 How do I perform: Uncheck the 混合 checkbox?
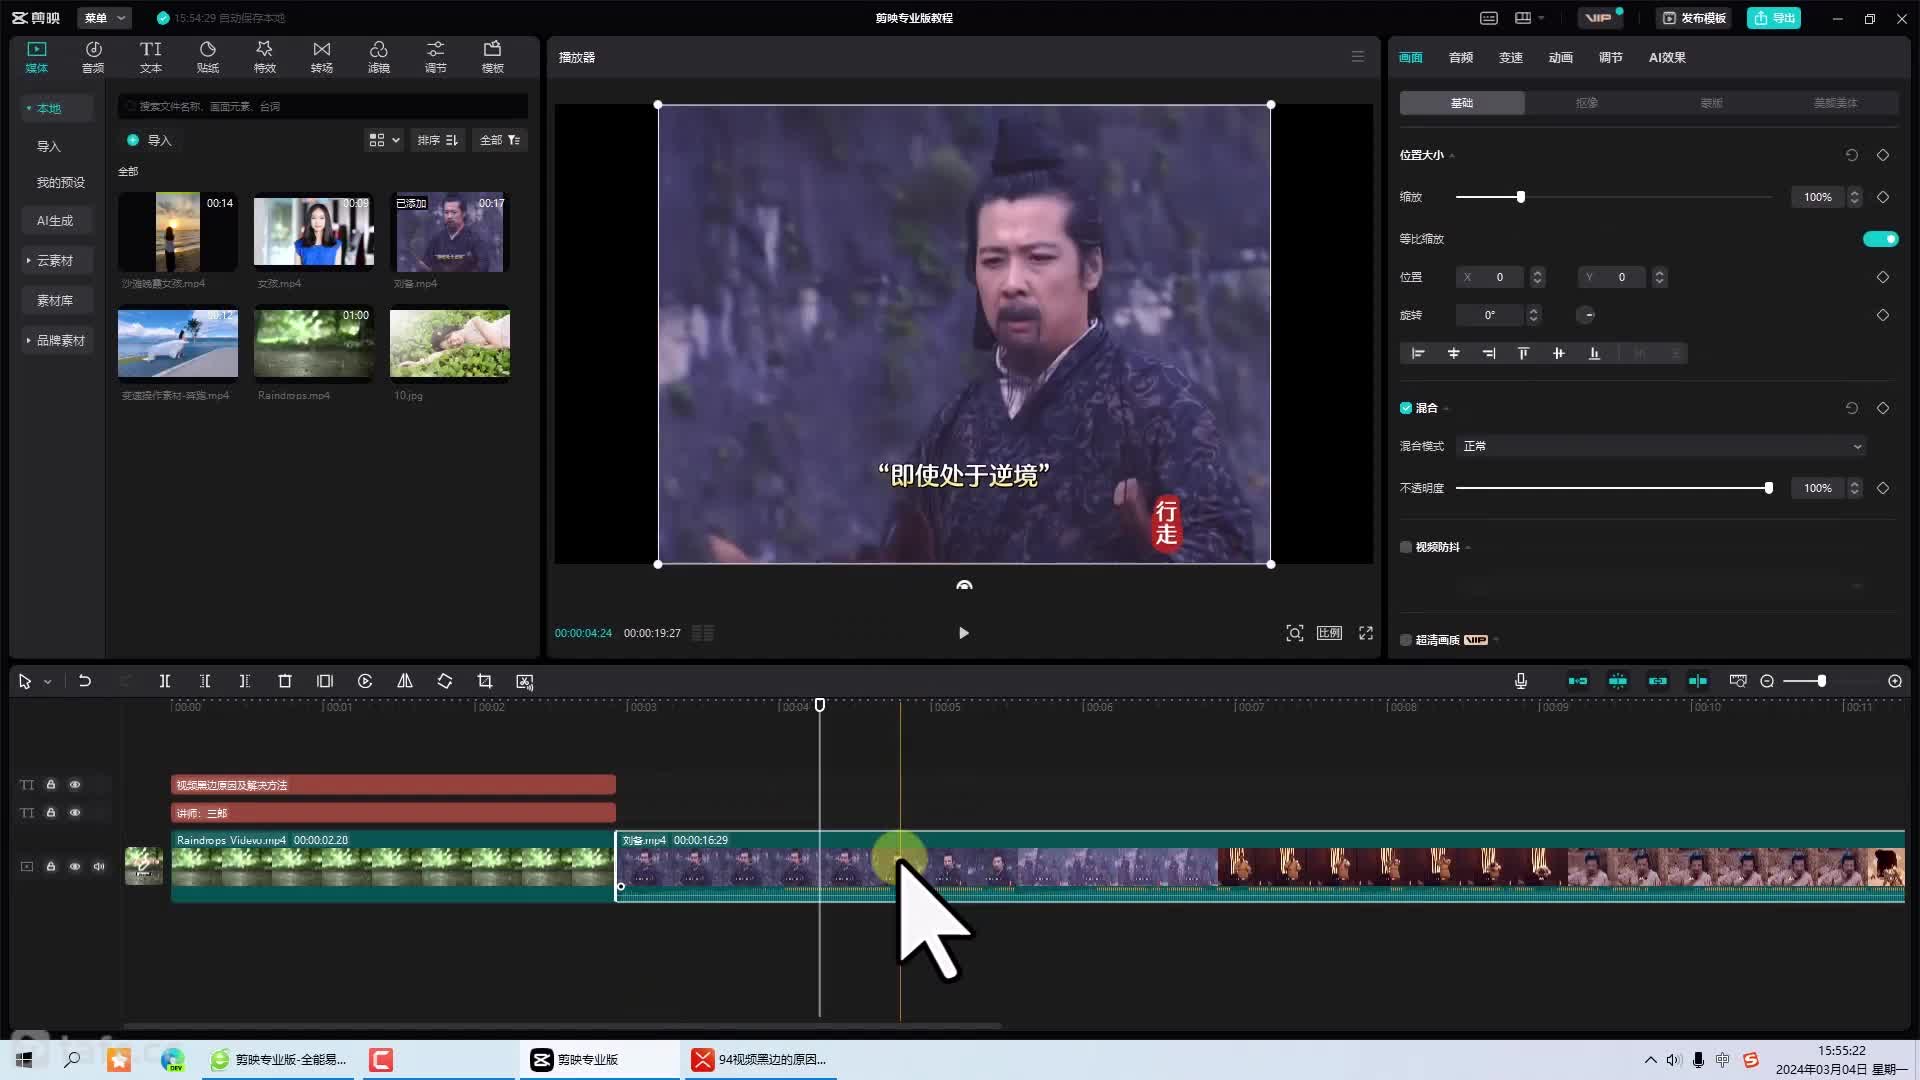click(1406, 408)
